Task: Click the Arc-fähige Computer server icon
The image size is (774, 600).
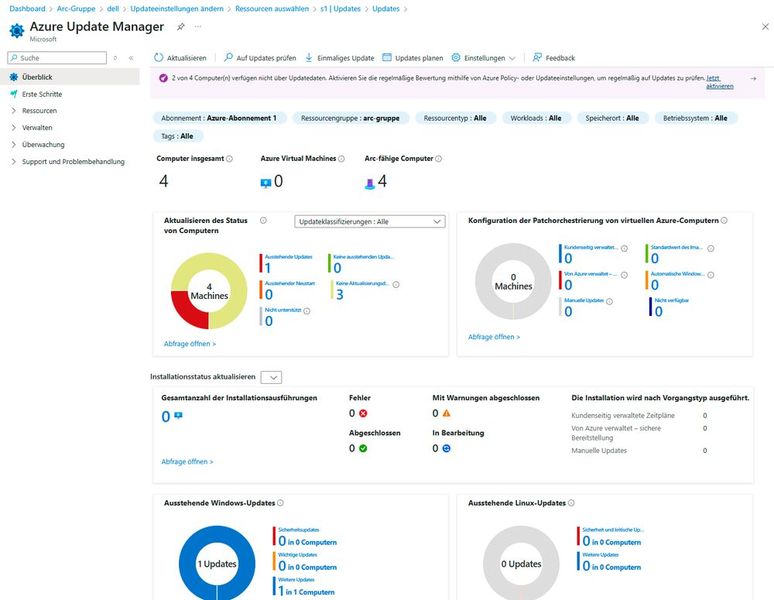Action: [x=370, y=184]
